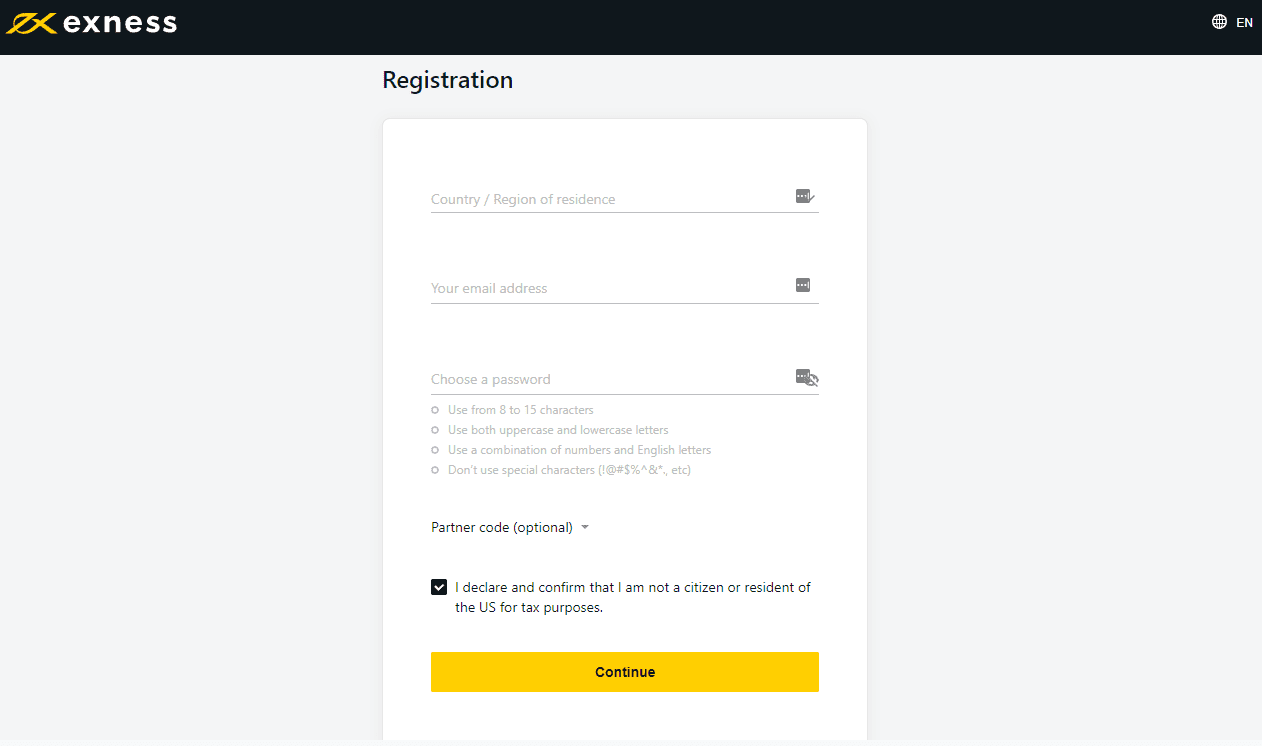Open the EN language selector
Screen dimensions: 1262x746
pos(1244,23)
